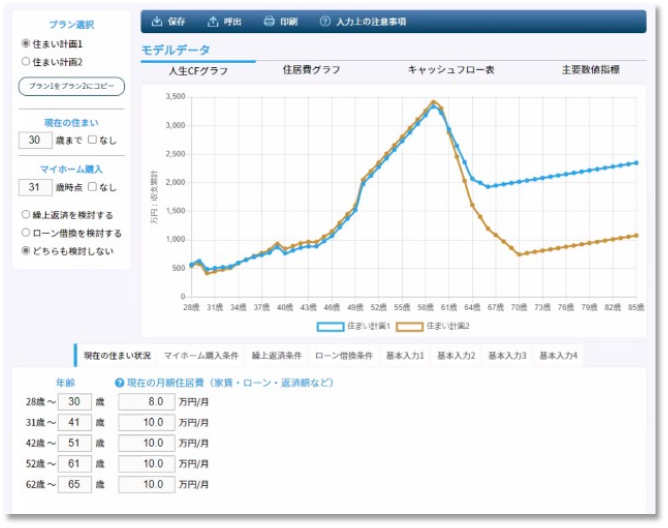The width and height of the screenshot is (668, 528).
Task: Choose 繰上返済を検討する option
Action: [26, 215]
